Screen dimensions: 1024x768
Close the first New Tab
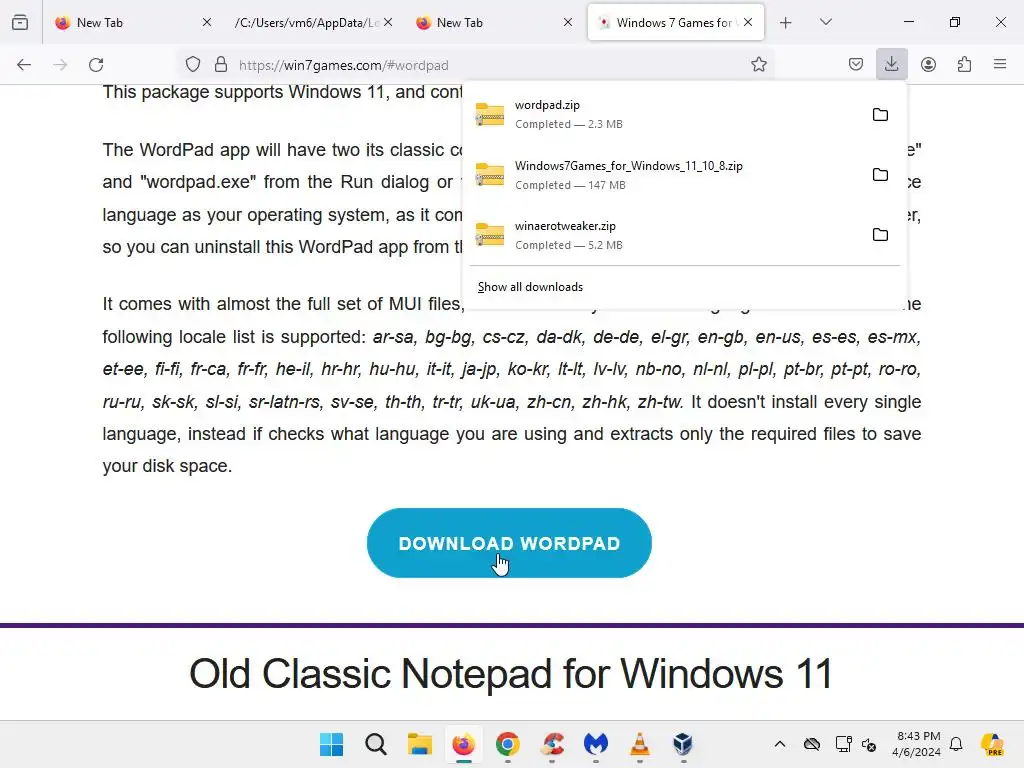207,22
